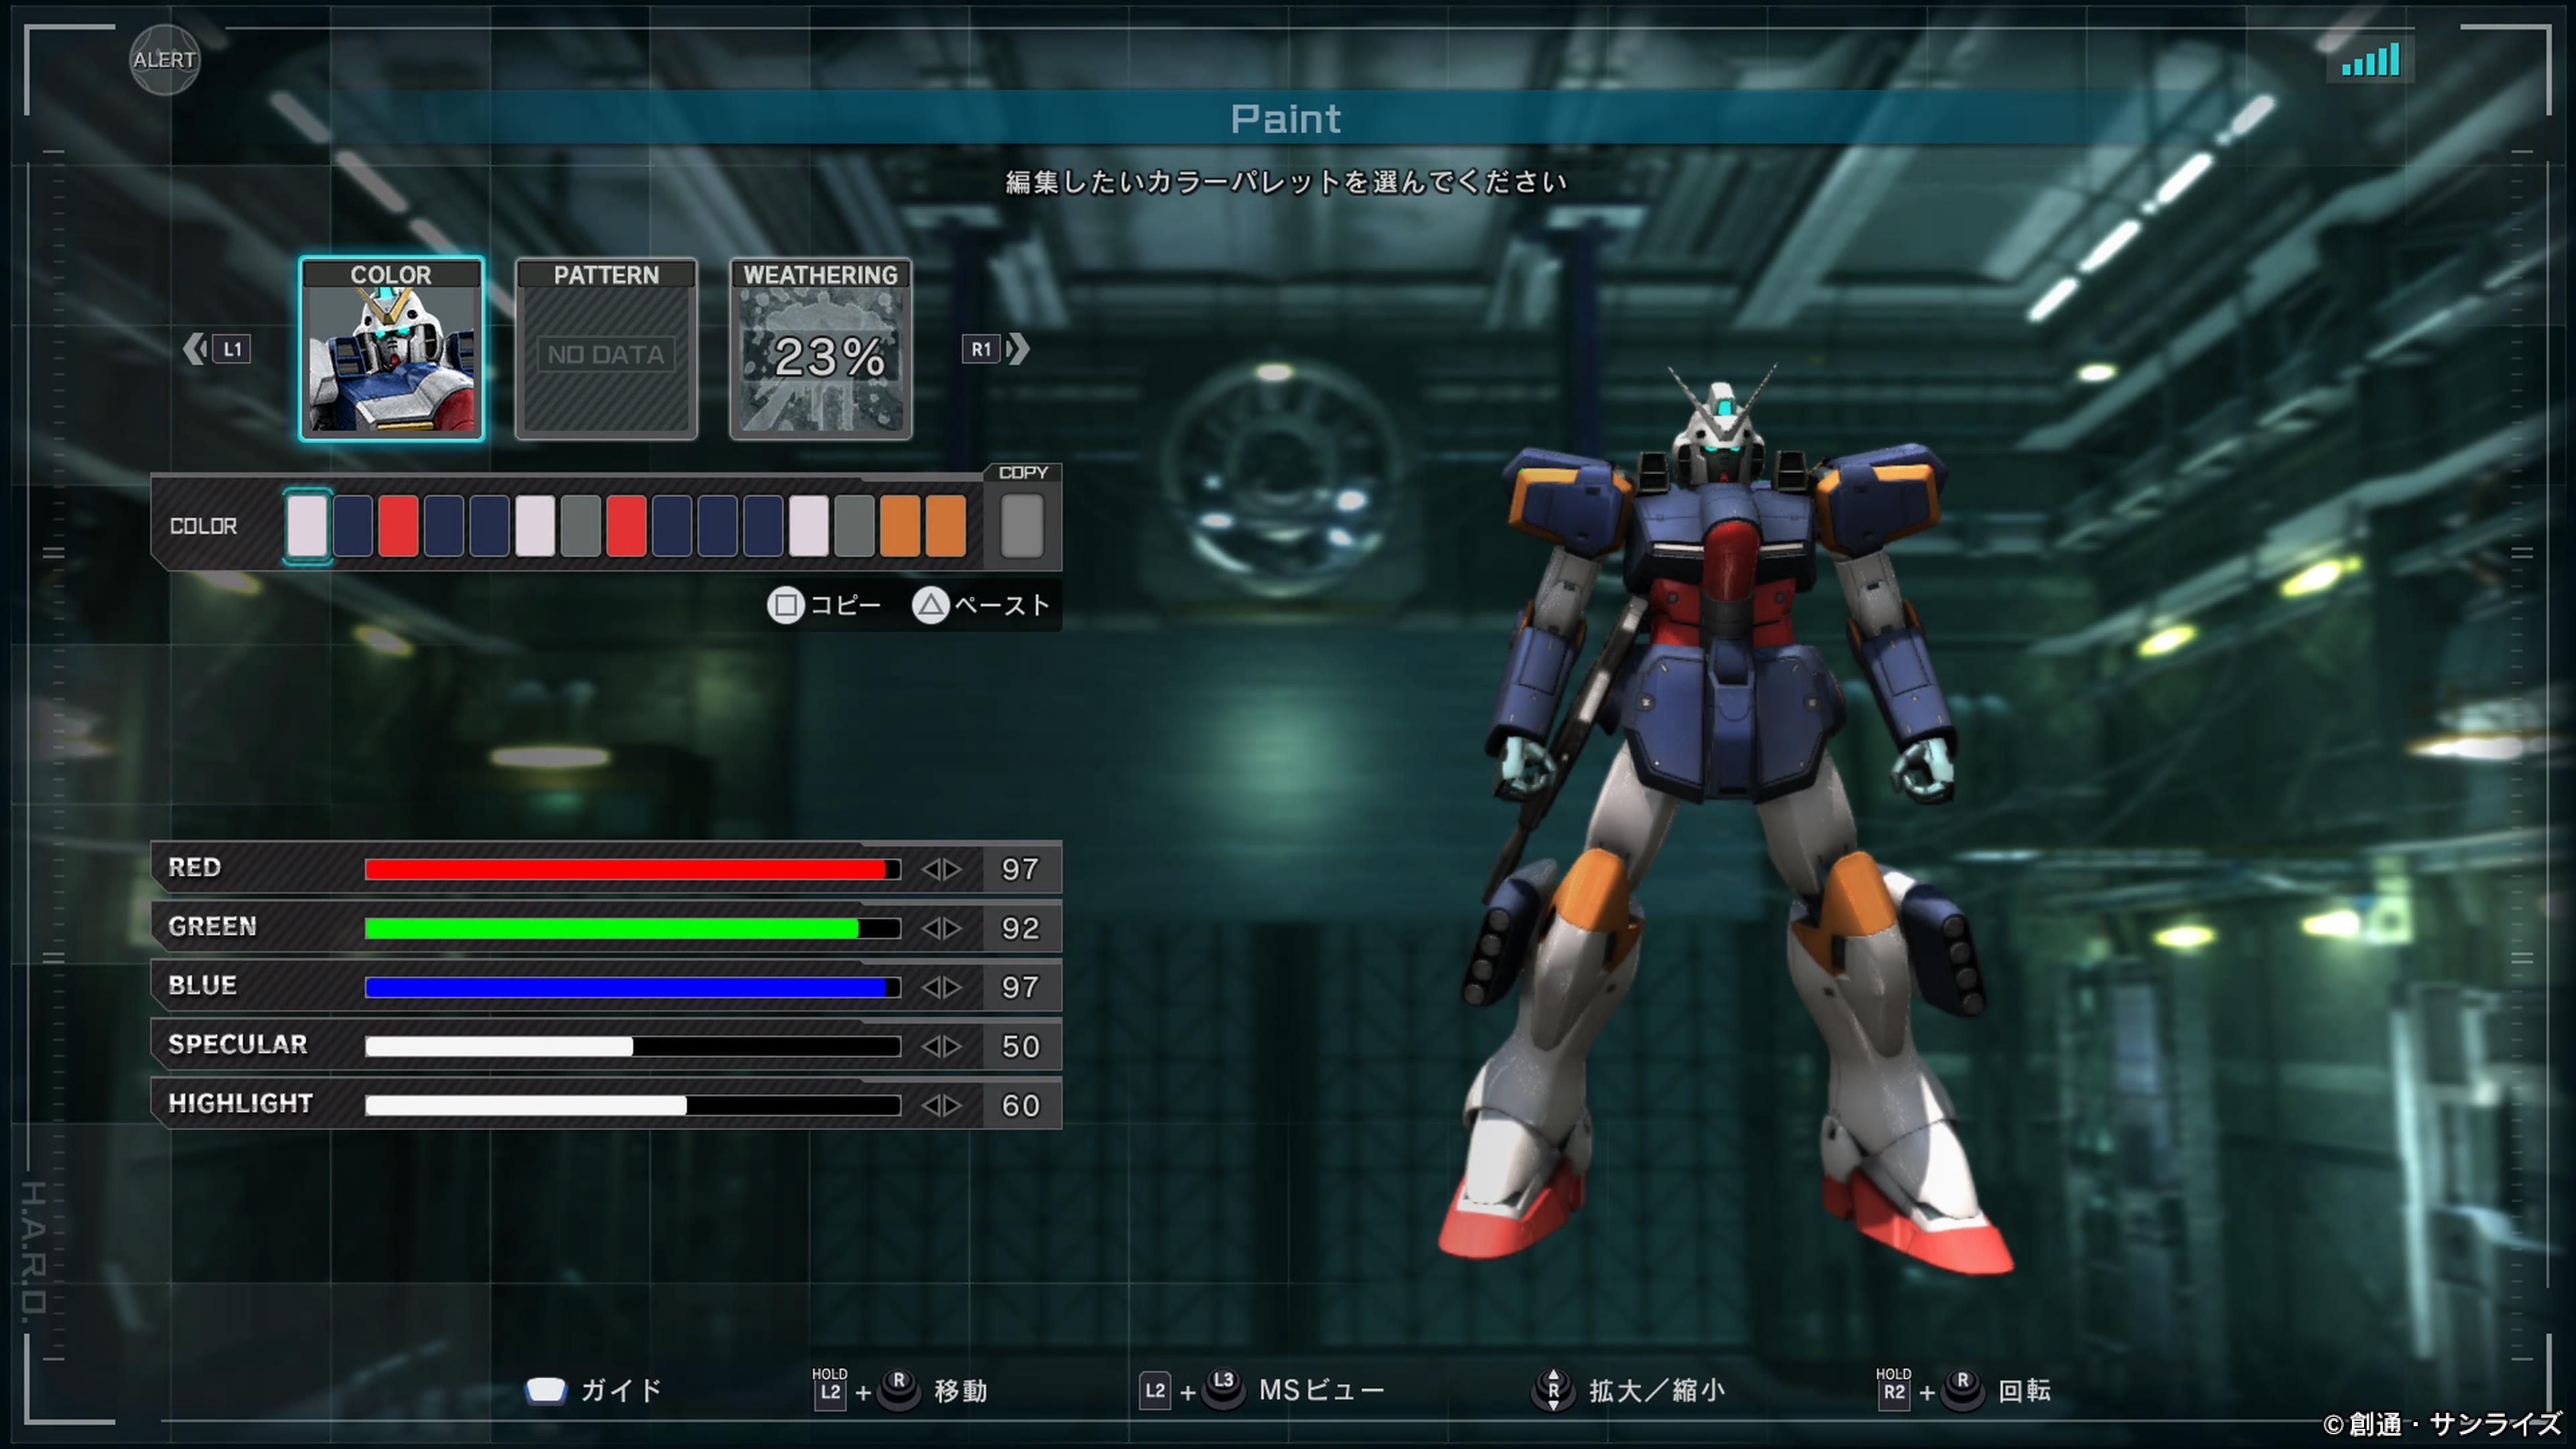This screenshot has height=1449, width=2576.
Task: Click the ALERT circle icon
Action: [x=164, y=60]
